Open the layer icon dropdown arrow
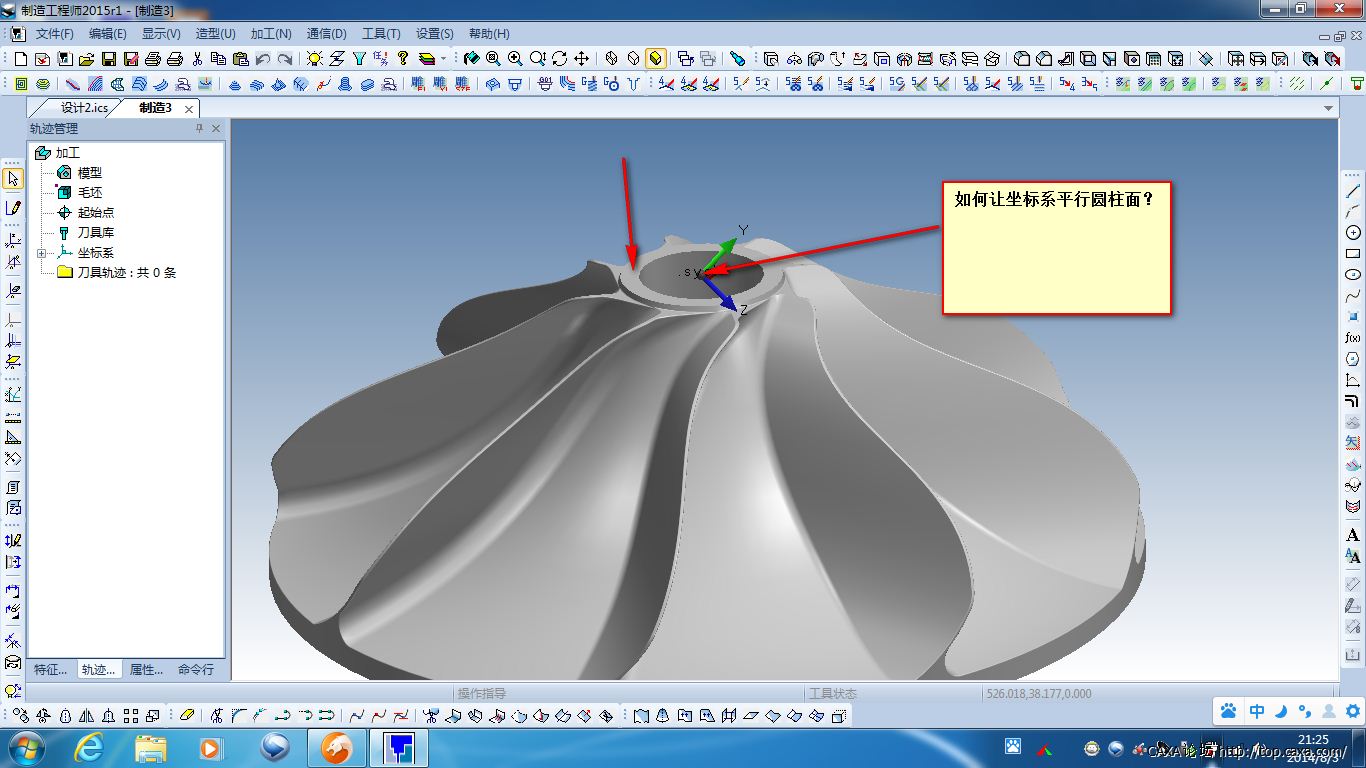The image size is (1366, 768). point(443,59)
